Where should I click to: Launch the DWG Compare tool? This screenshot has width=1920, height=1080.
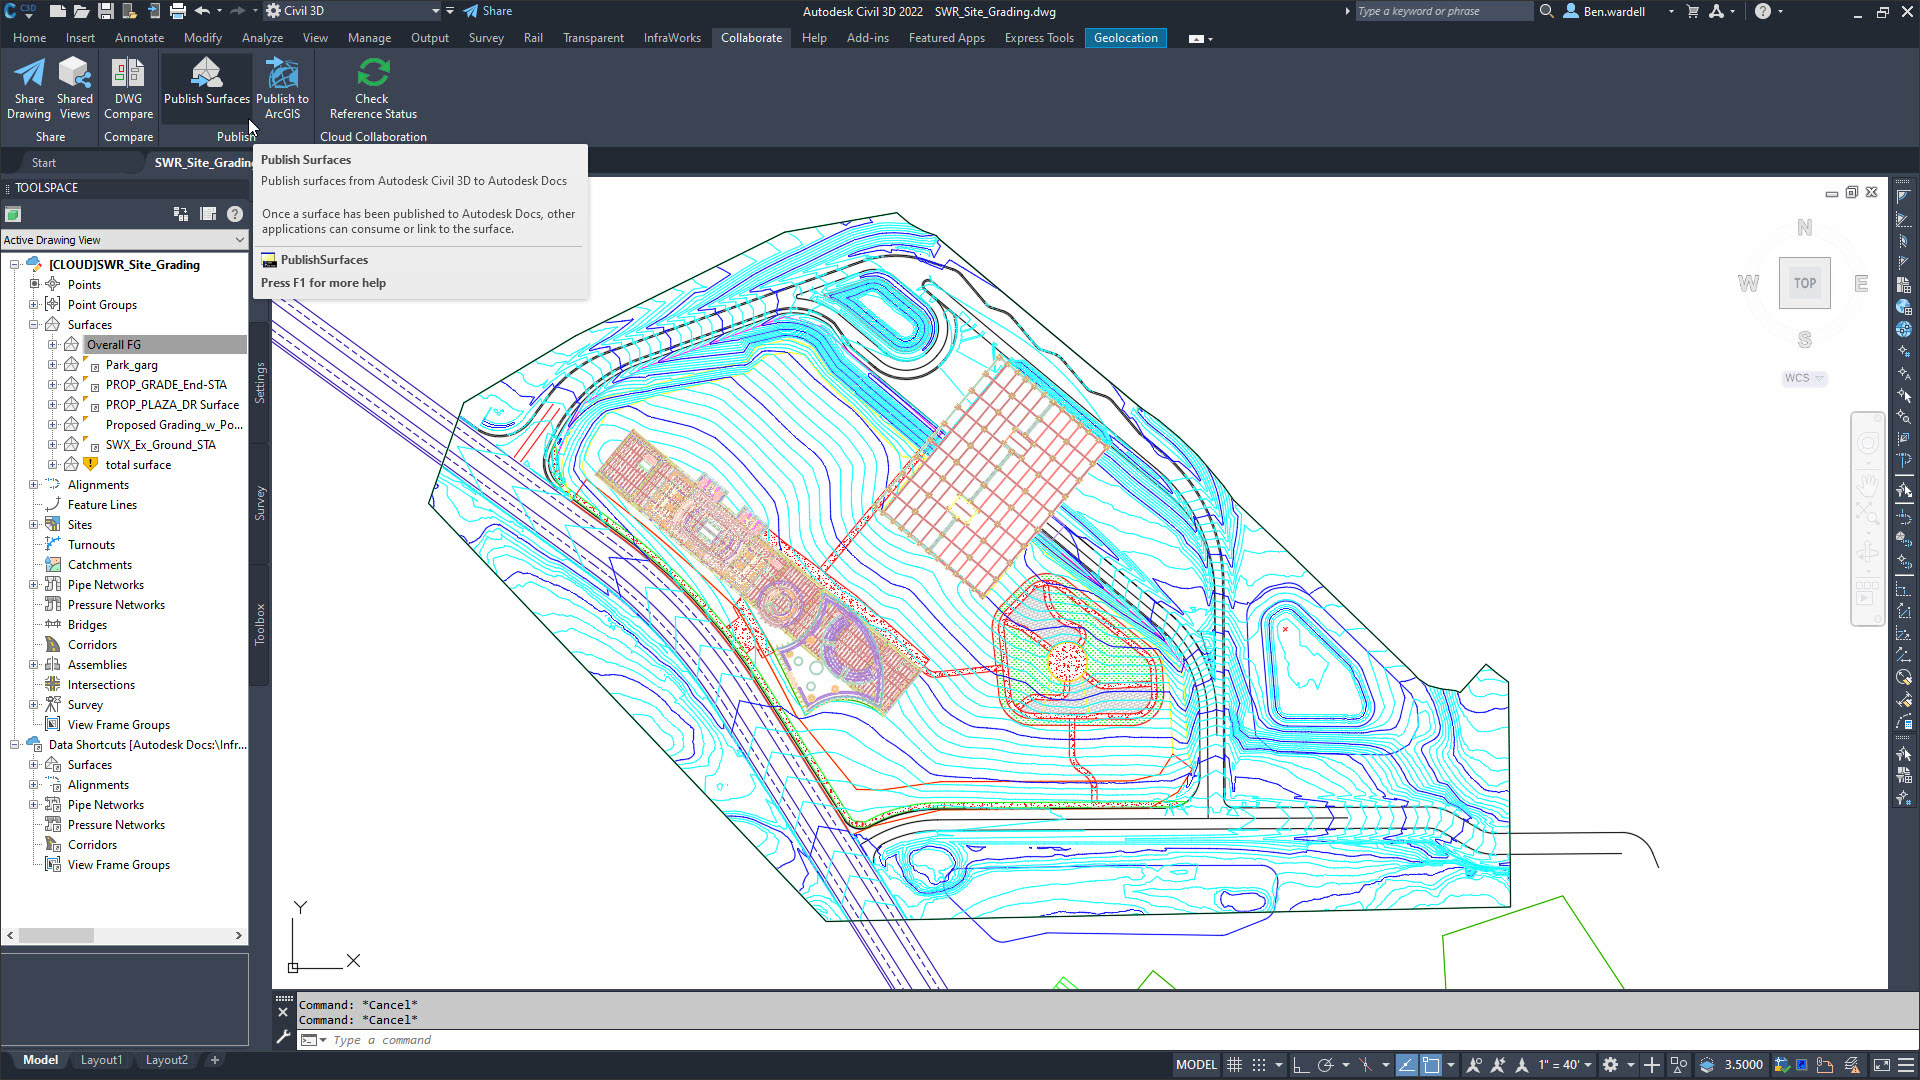pos(128,88)
